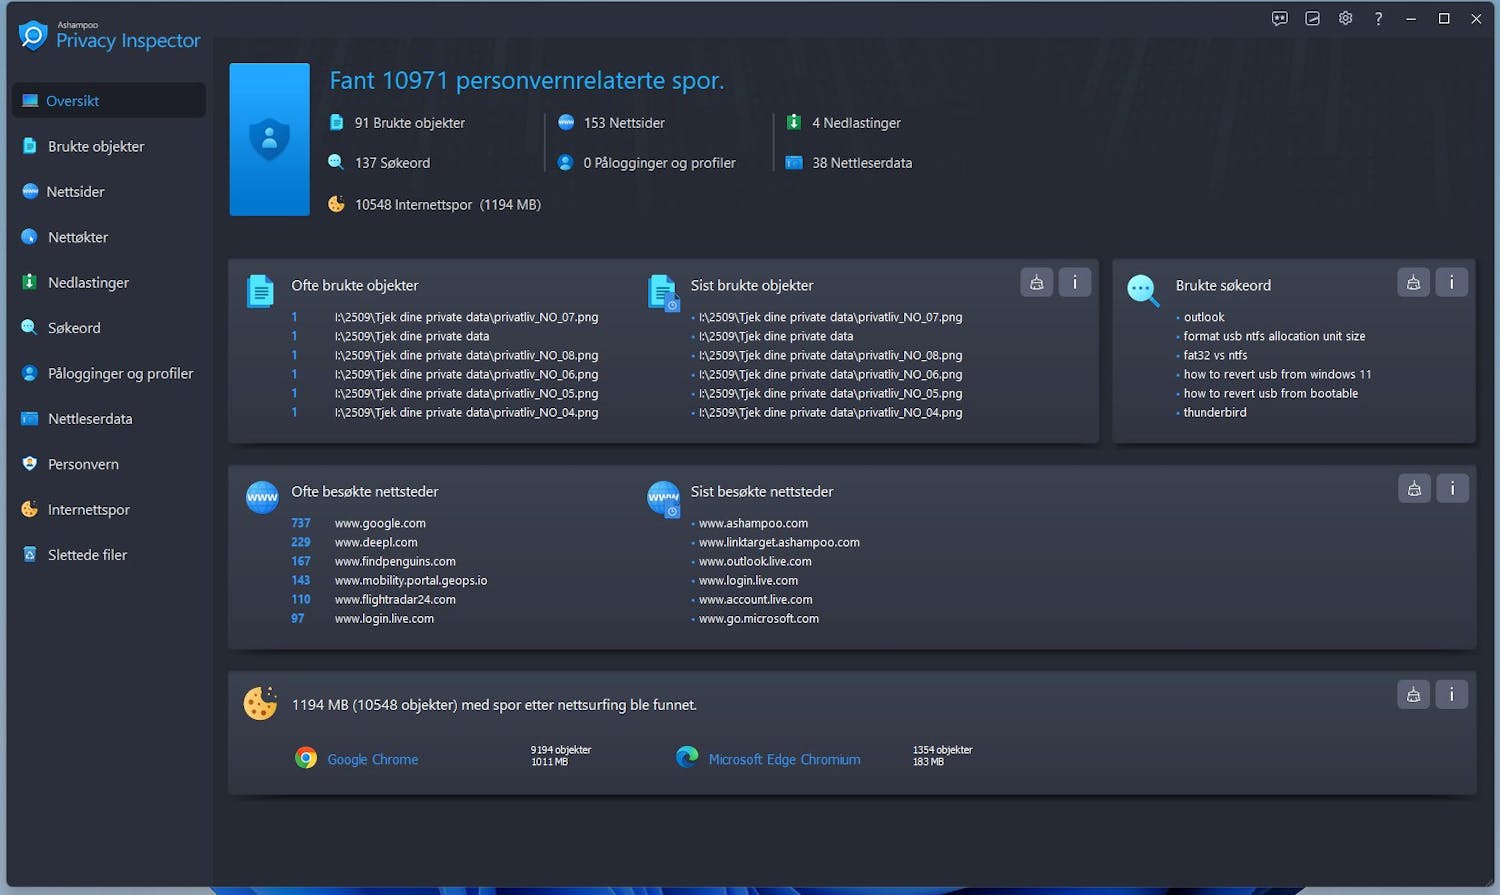Click www.linktarget.ashampoo.com entry
Screen dimensions: 1500x895
tap(779, 542)
